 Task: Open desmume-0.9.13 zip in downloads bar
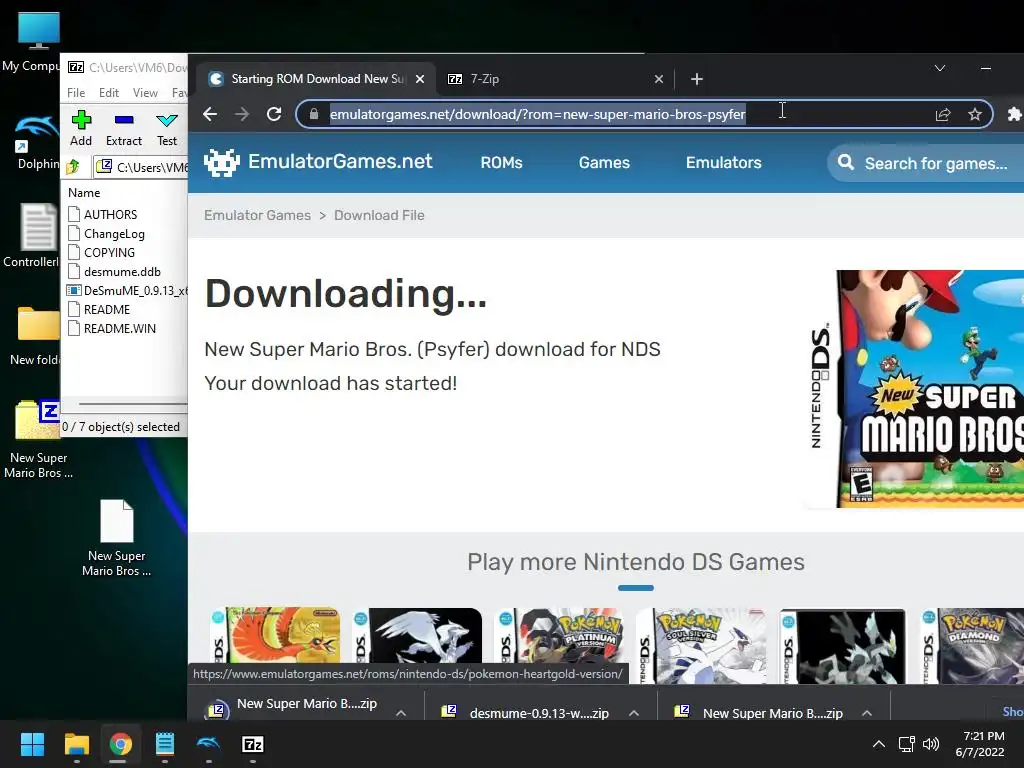click(x=526, y=712)
